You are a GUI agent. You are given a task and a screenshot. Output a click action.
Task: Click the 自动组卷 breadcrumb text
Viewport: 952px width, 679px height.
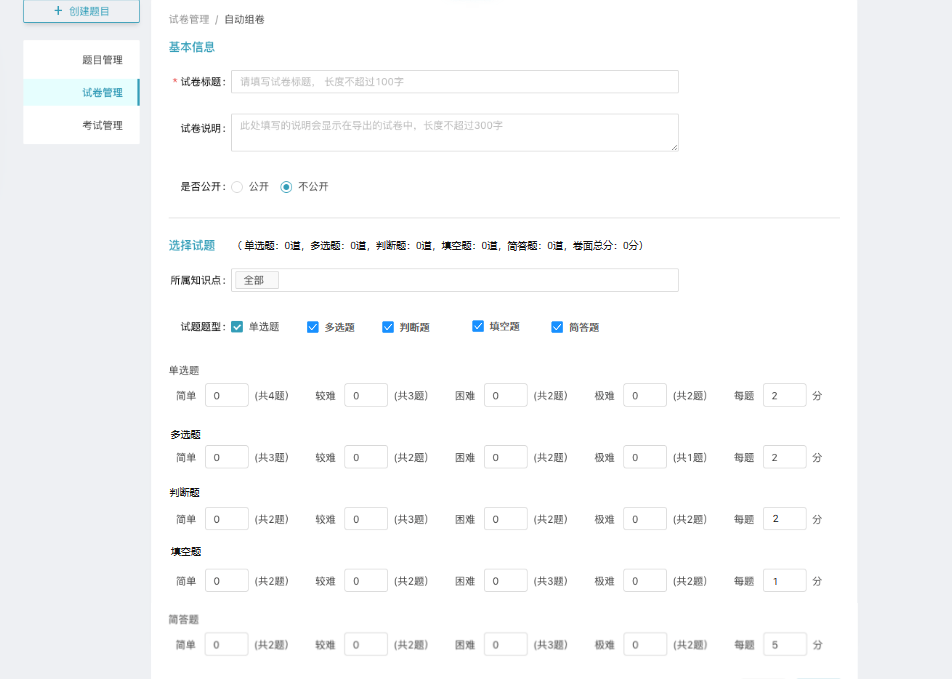[244, 19]
